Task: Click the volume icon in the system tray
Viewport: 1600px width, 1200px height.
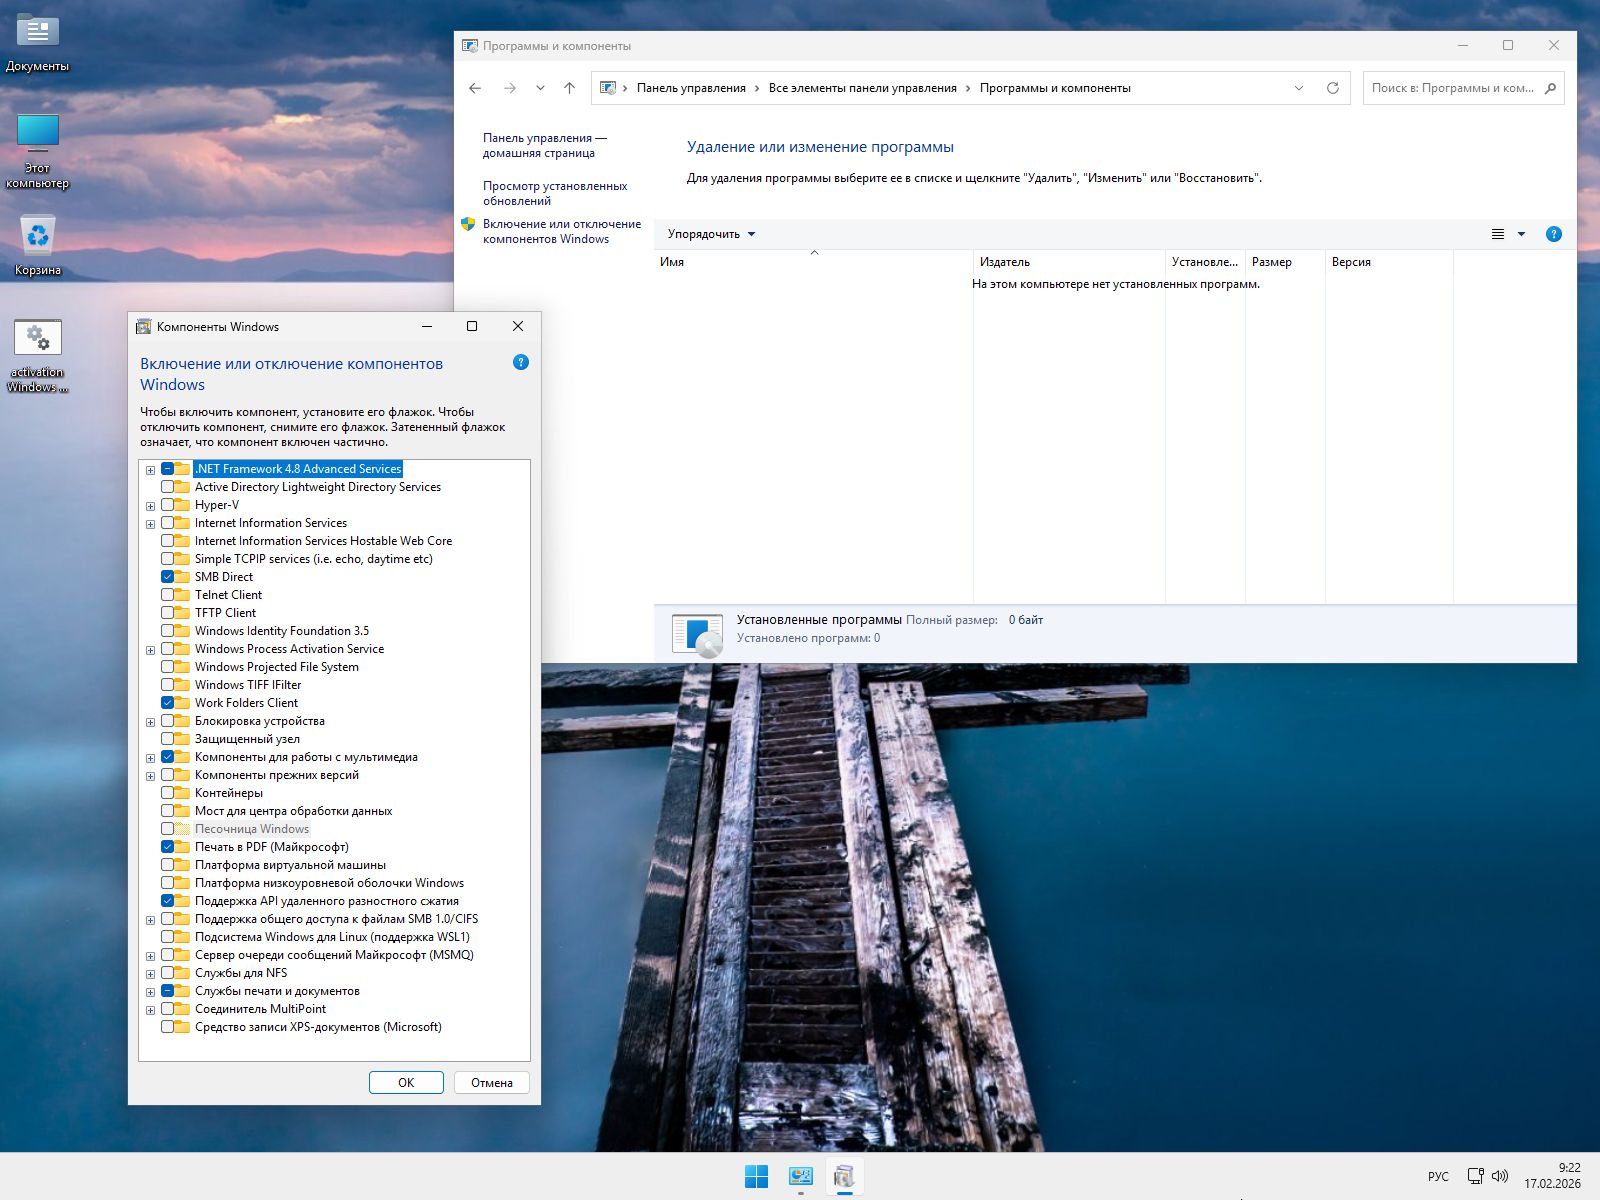Action: (1499, 1176)
